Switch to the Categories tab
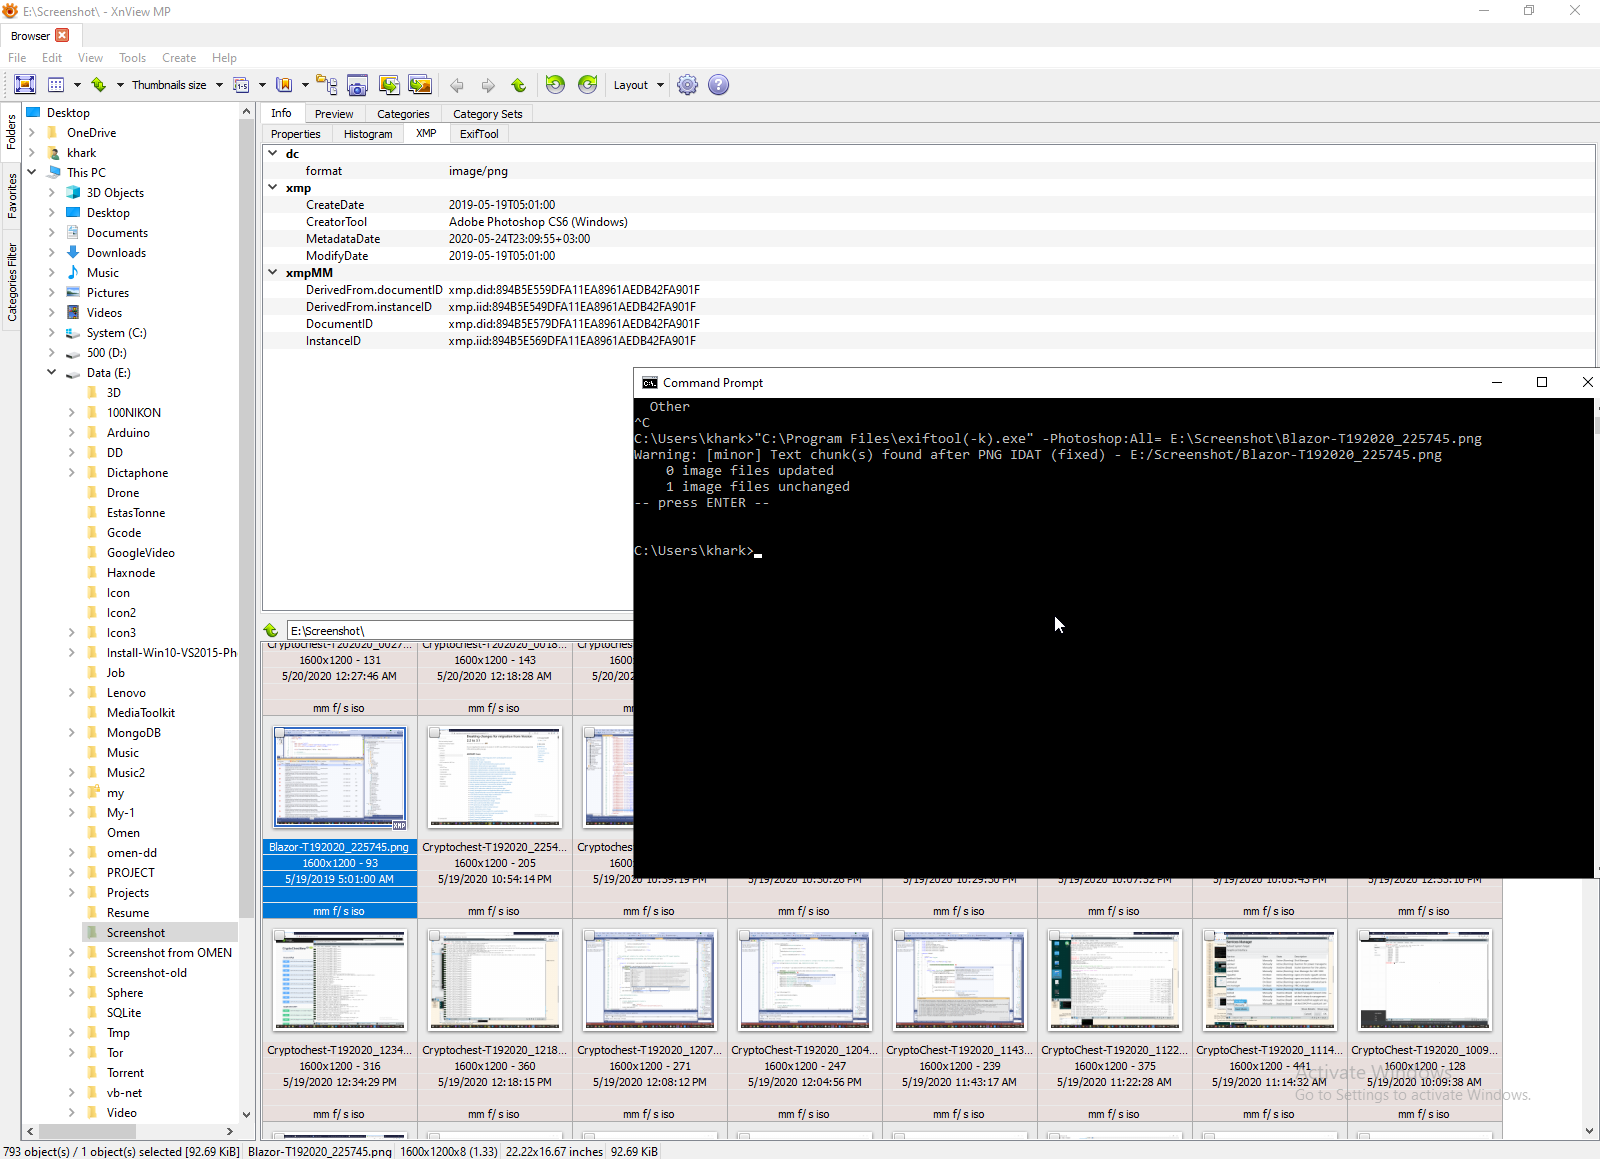This screenshot has width=1600, height=1159. tap(403, 114)
